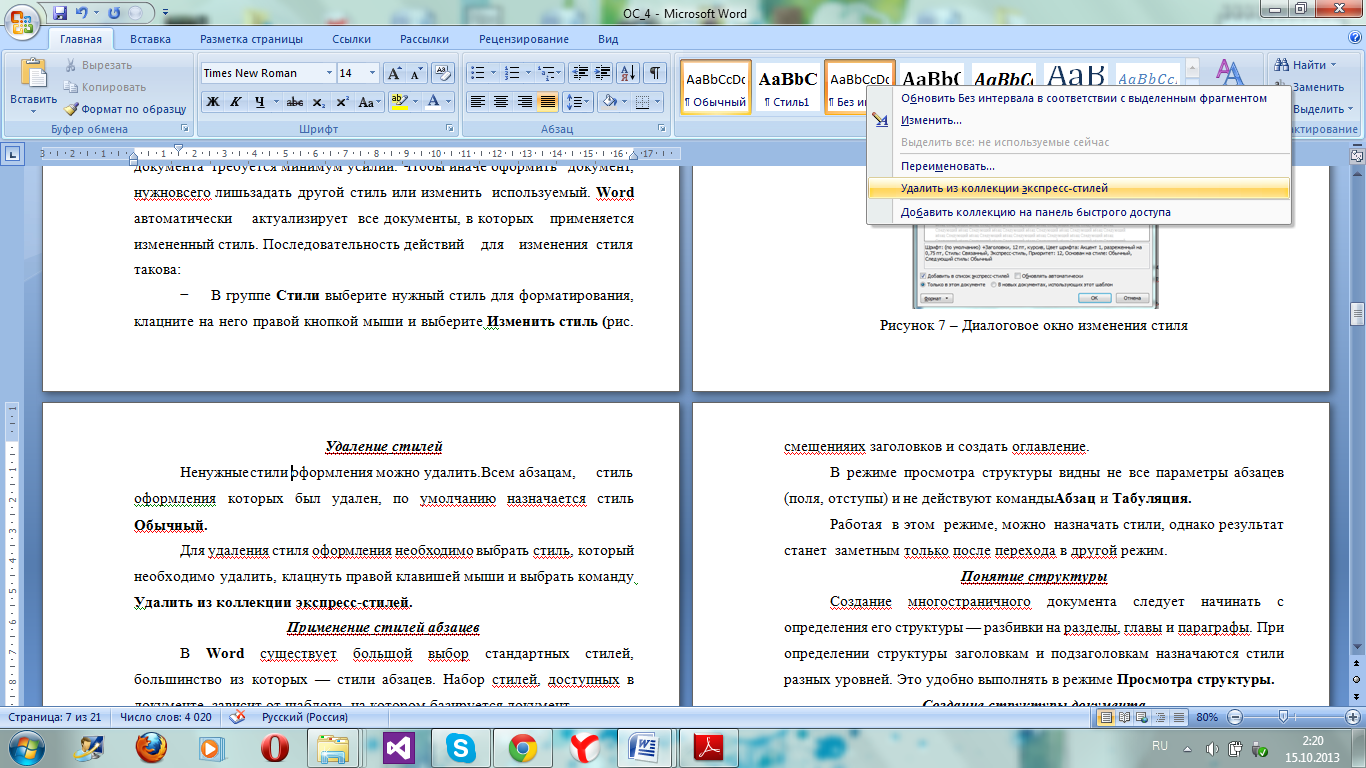Screen dimensions: 1366x768
Task: Click the Sort (А-Я) icon
Action: pos(628,73)
